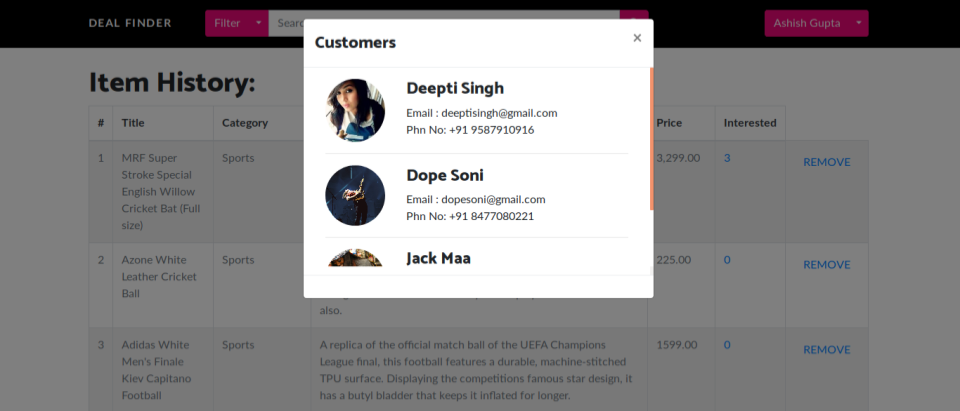Image resolution: width=960 pixels, height=411 pixels.
Task: Click the search submit button
Action: tap(634, 23)
